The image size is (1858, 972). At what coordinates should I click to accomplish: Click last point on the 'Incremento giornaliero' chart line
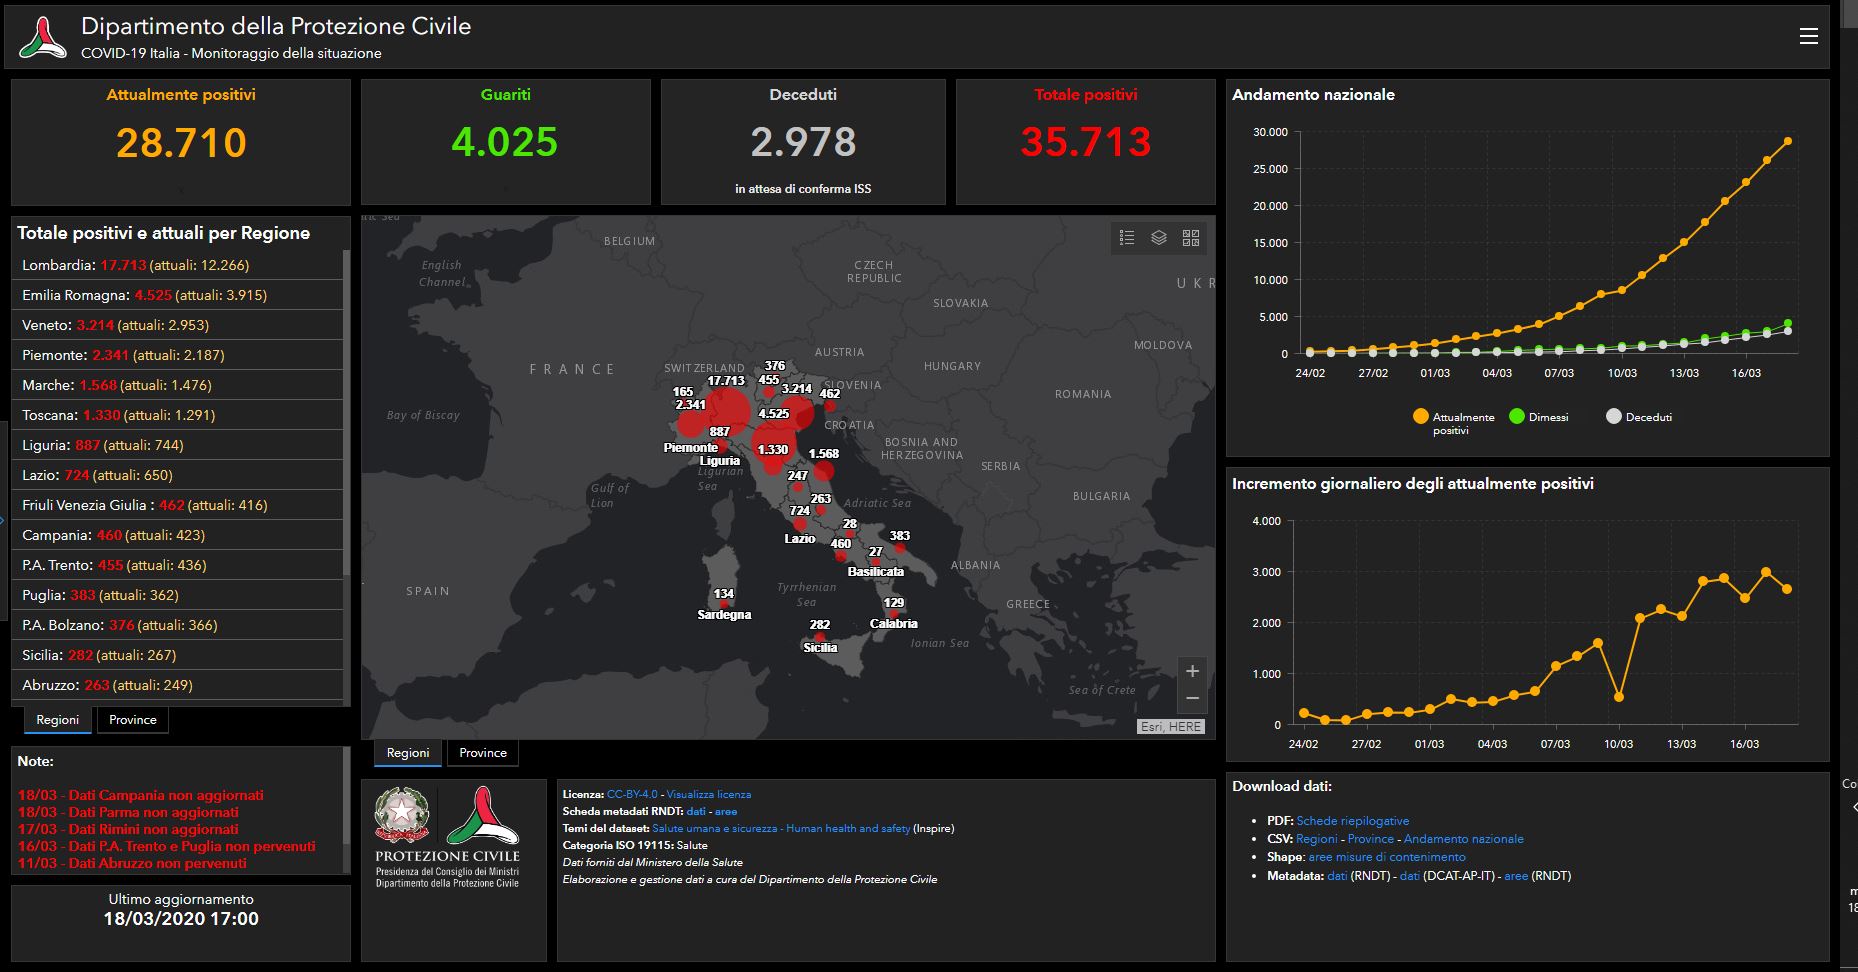1787,589
